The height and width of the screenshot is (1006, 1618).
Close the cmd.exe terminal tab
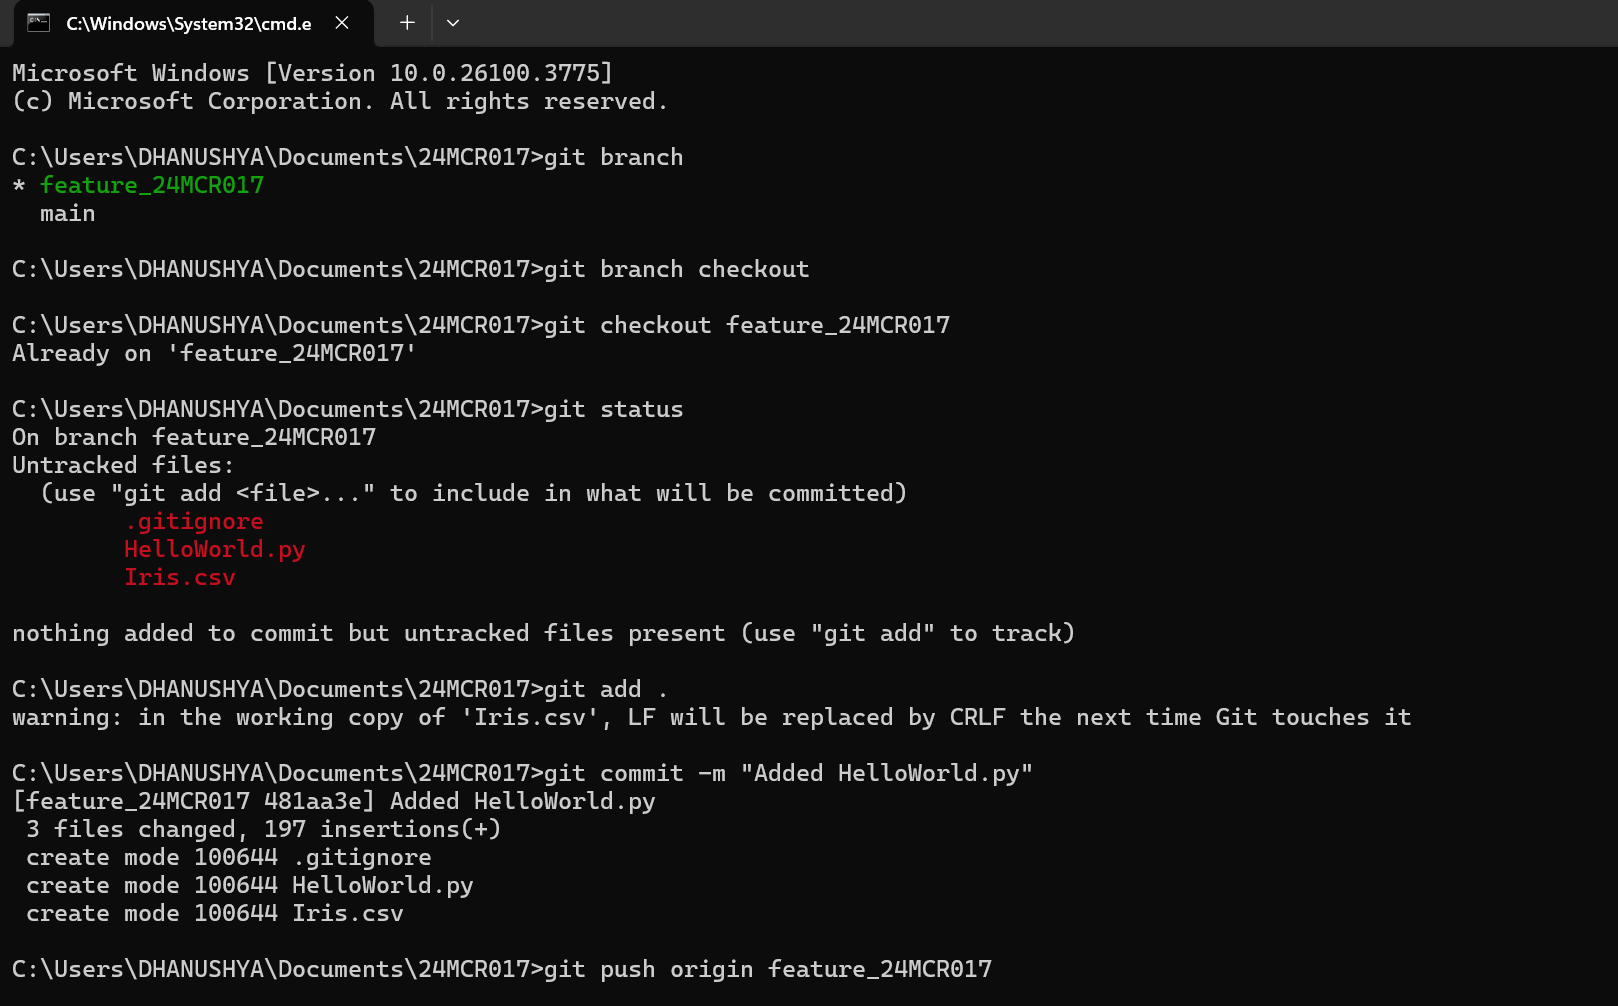[x=342, y=23]
